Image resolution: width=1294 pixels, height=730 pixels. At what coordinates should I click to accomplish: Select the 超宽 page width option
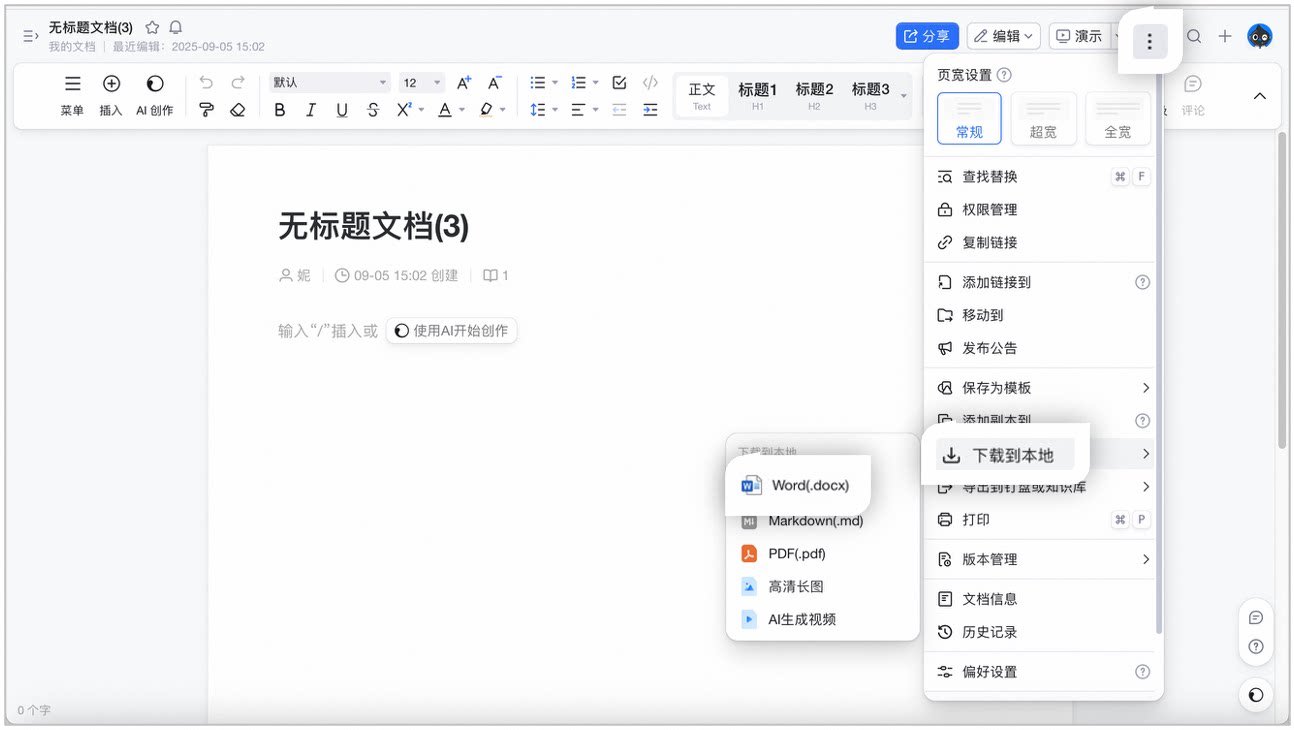(1043, 118)
